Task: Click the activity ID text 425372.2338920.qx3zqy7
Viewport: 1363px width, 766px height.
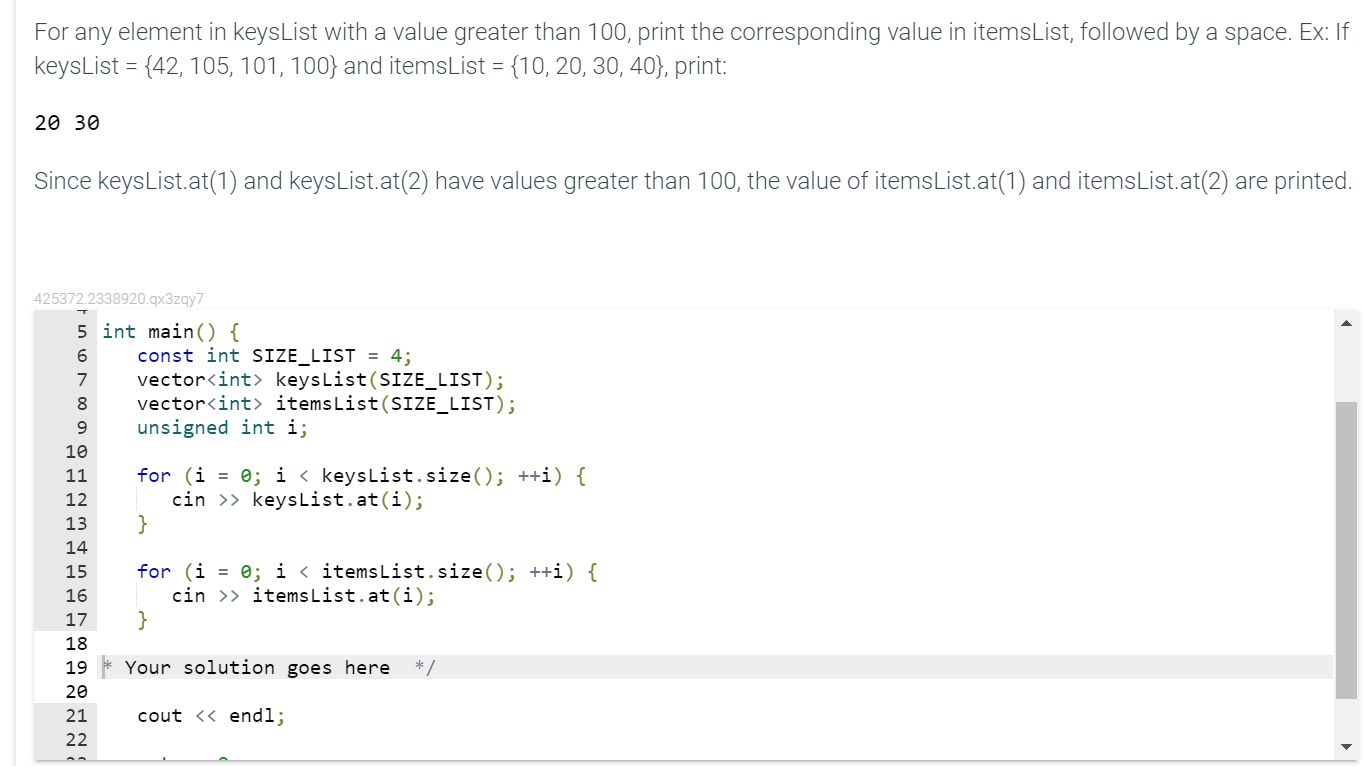Action: (119, 298)
